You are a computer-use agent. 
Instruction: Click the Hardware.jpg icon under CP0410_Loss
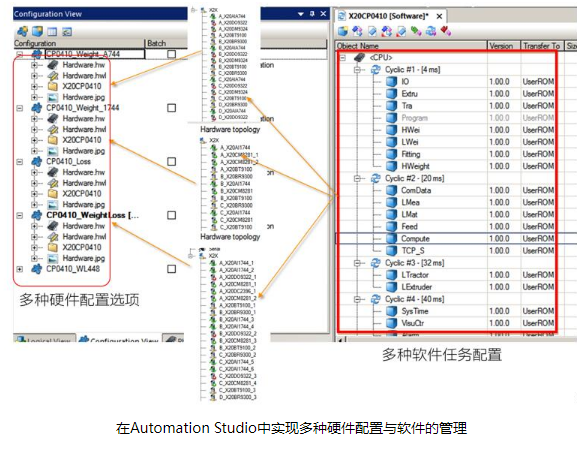[53, 204]
